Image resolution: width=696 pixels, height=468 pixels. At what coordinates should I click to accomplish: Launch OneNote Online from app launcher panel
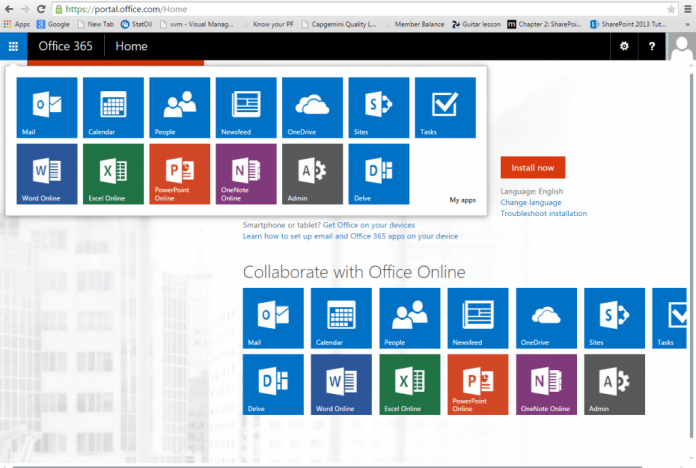pyautogui.click(x=246, y=174)
